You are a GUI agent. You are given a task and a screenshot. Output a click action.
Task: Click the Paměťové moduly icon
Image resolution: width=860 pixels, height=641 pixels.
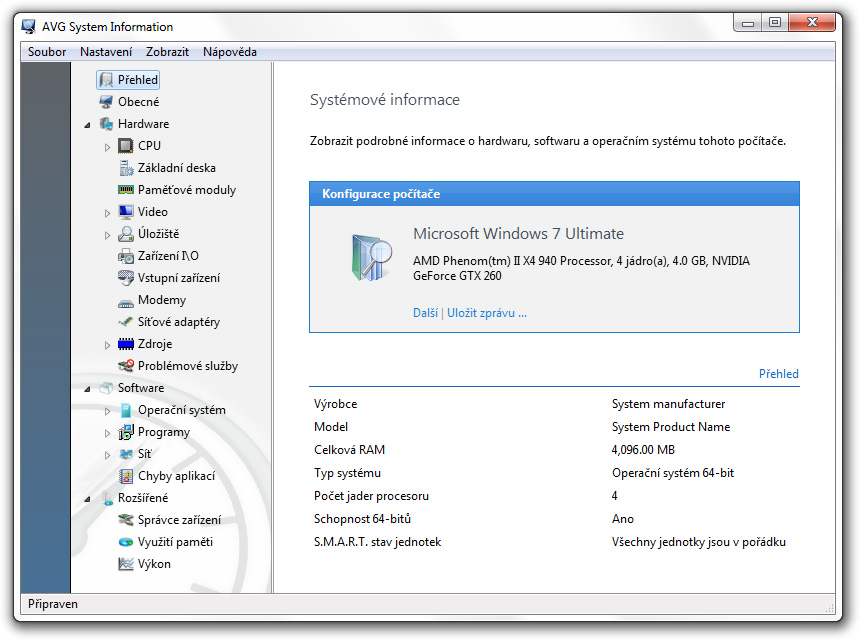[126, 190]
